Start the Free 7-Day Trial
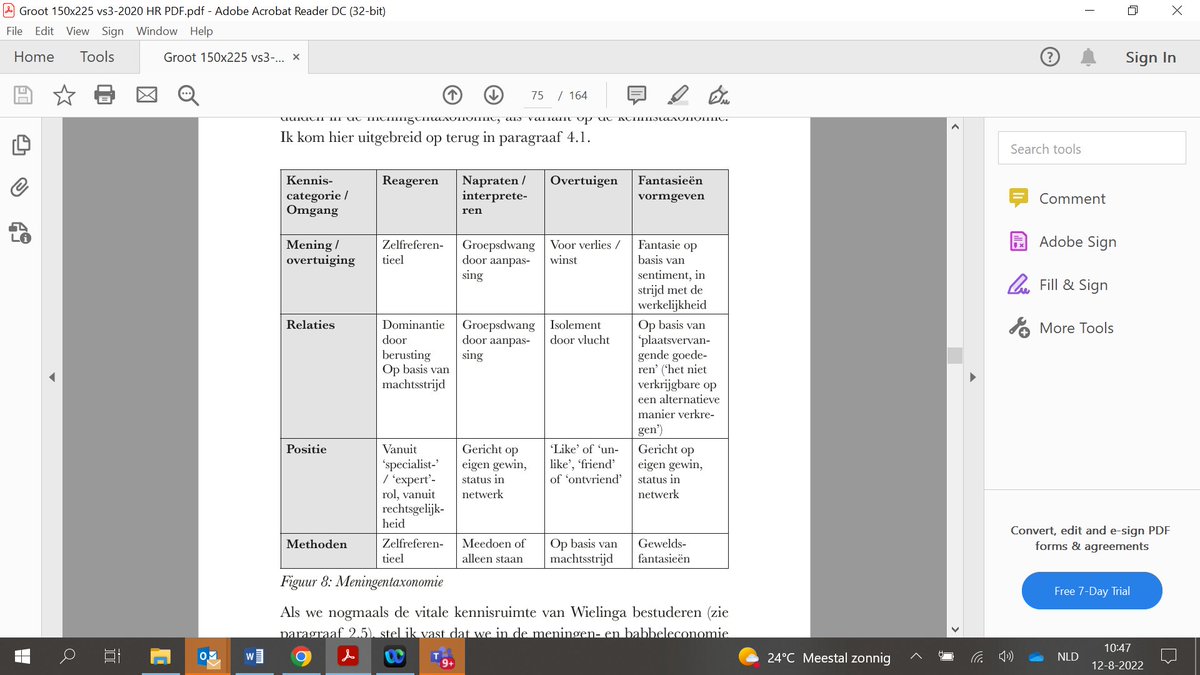 click(1092, 590)
